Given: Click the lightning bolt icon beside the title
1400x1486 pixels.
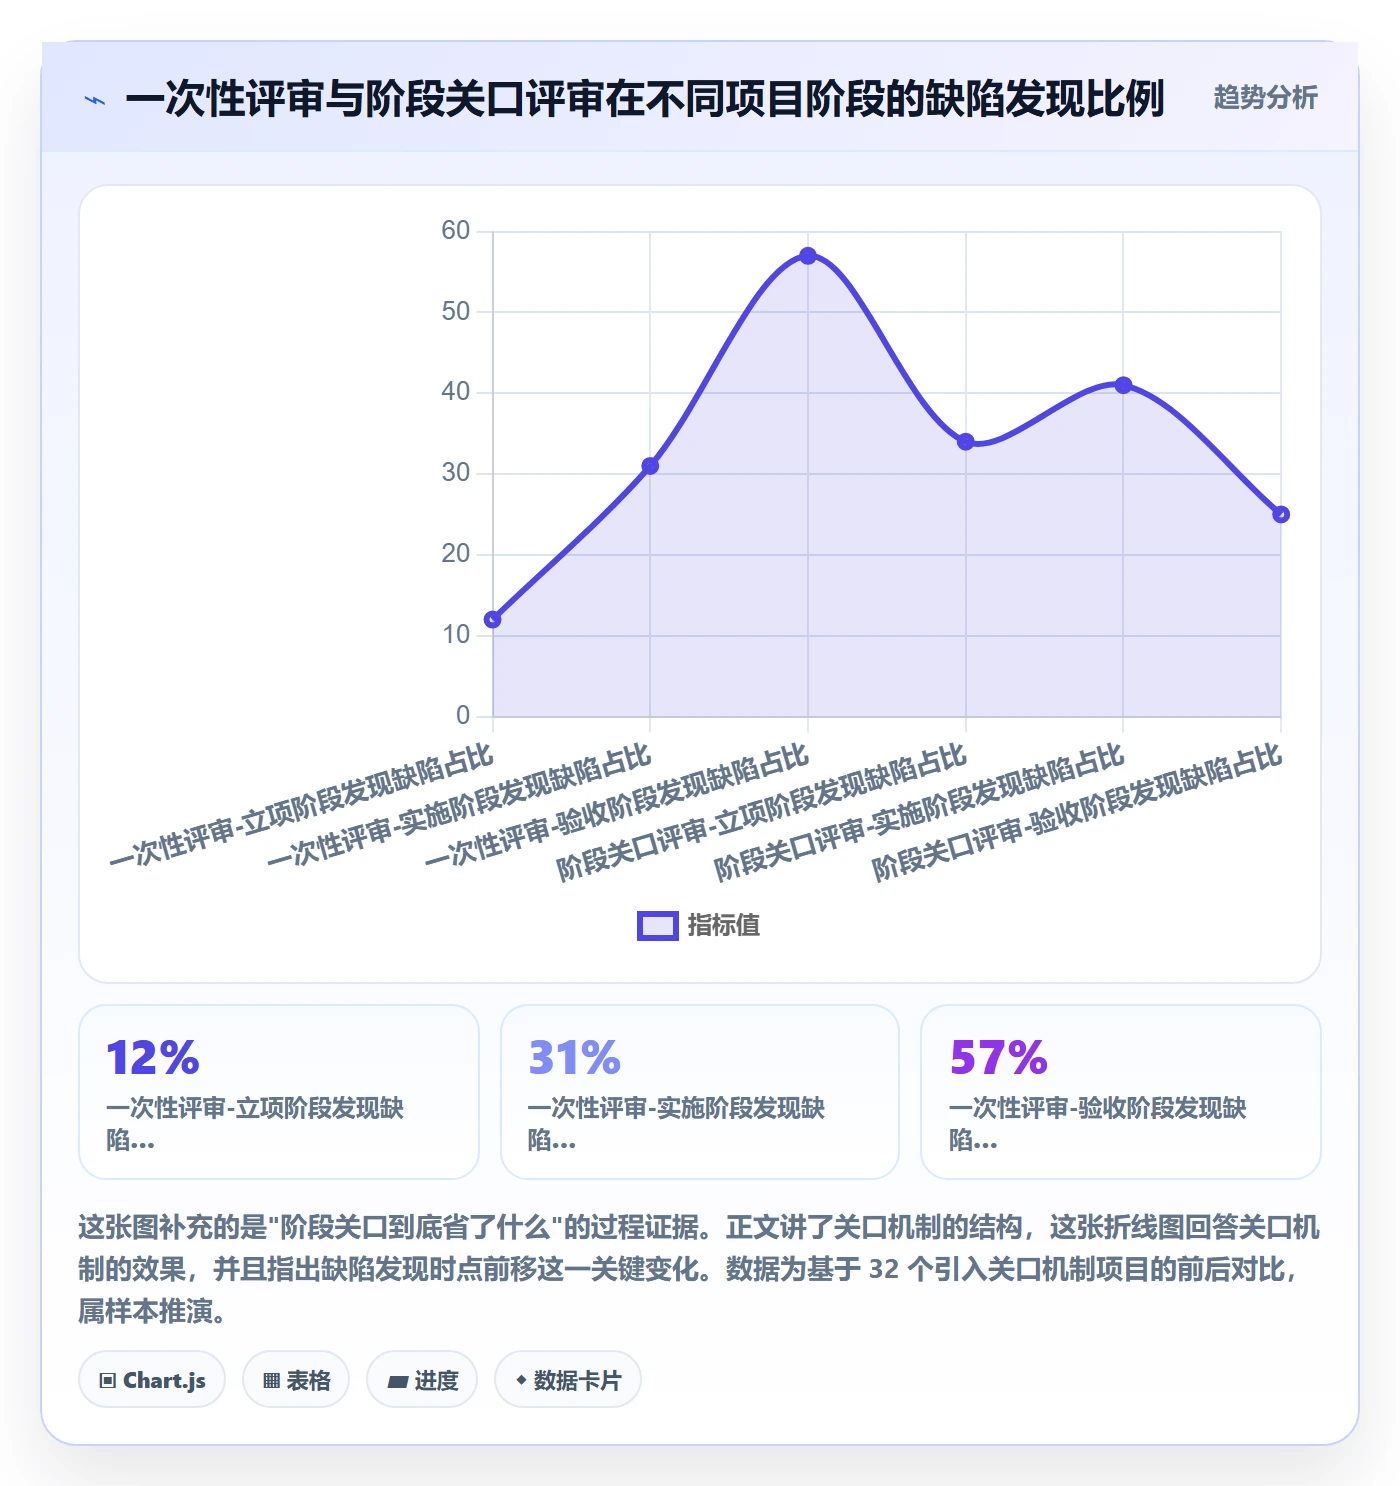Looking at the screenshot, I should 95,100.
